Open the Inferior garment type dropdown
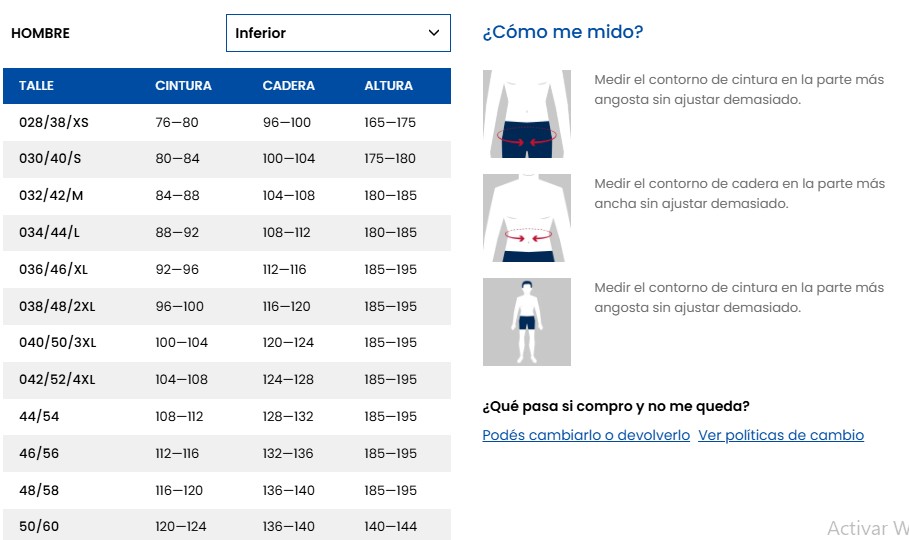Screen dimensions: 909x540 tap(337, 33)
